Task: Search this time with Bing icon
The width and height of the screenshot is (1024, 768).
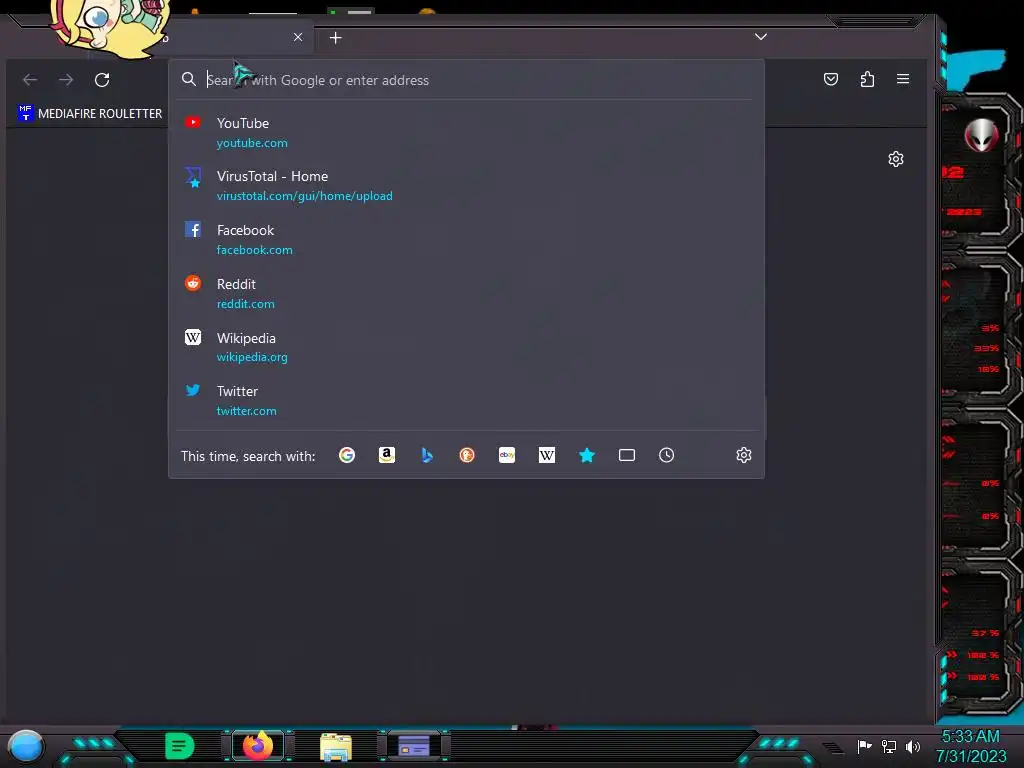Action: tap(427, 455)
